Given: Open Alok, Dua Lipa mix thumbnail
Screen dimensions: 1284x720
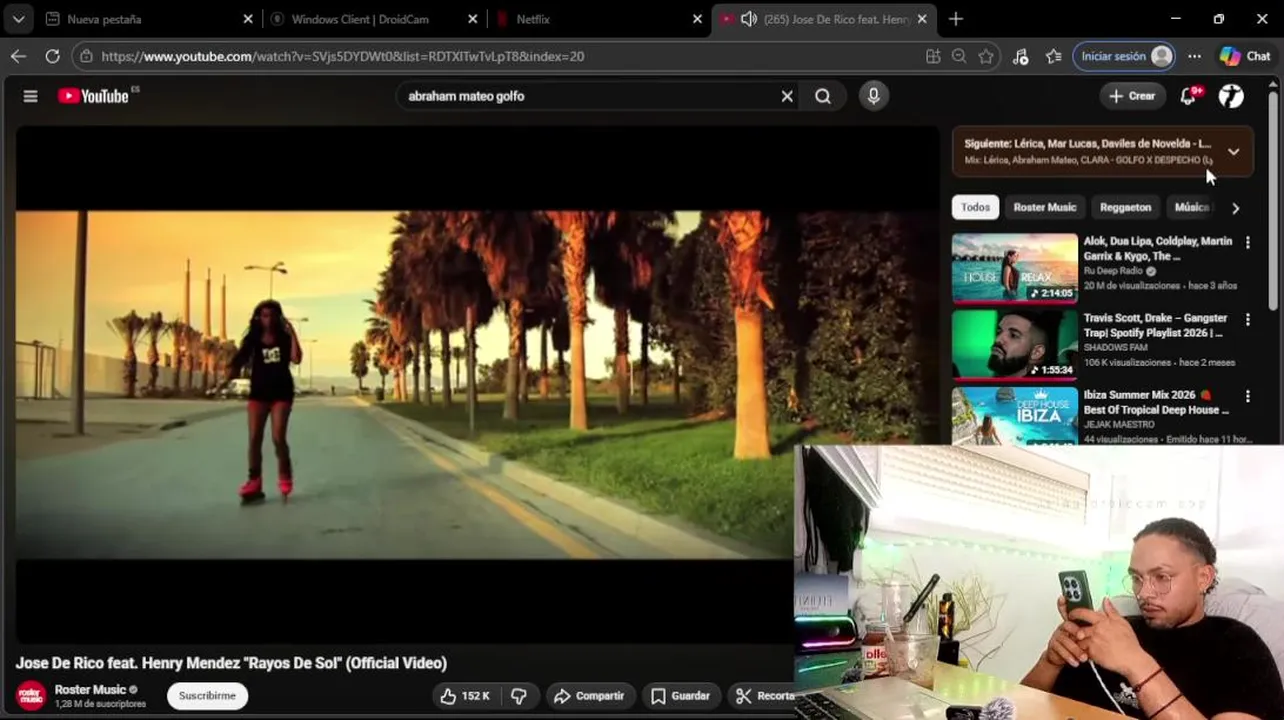Looking at the screenshot, I should (1015, 268).
